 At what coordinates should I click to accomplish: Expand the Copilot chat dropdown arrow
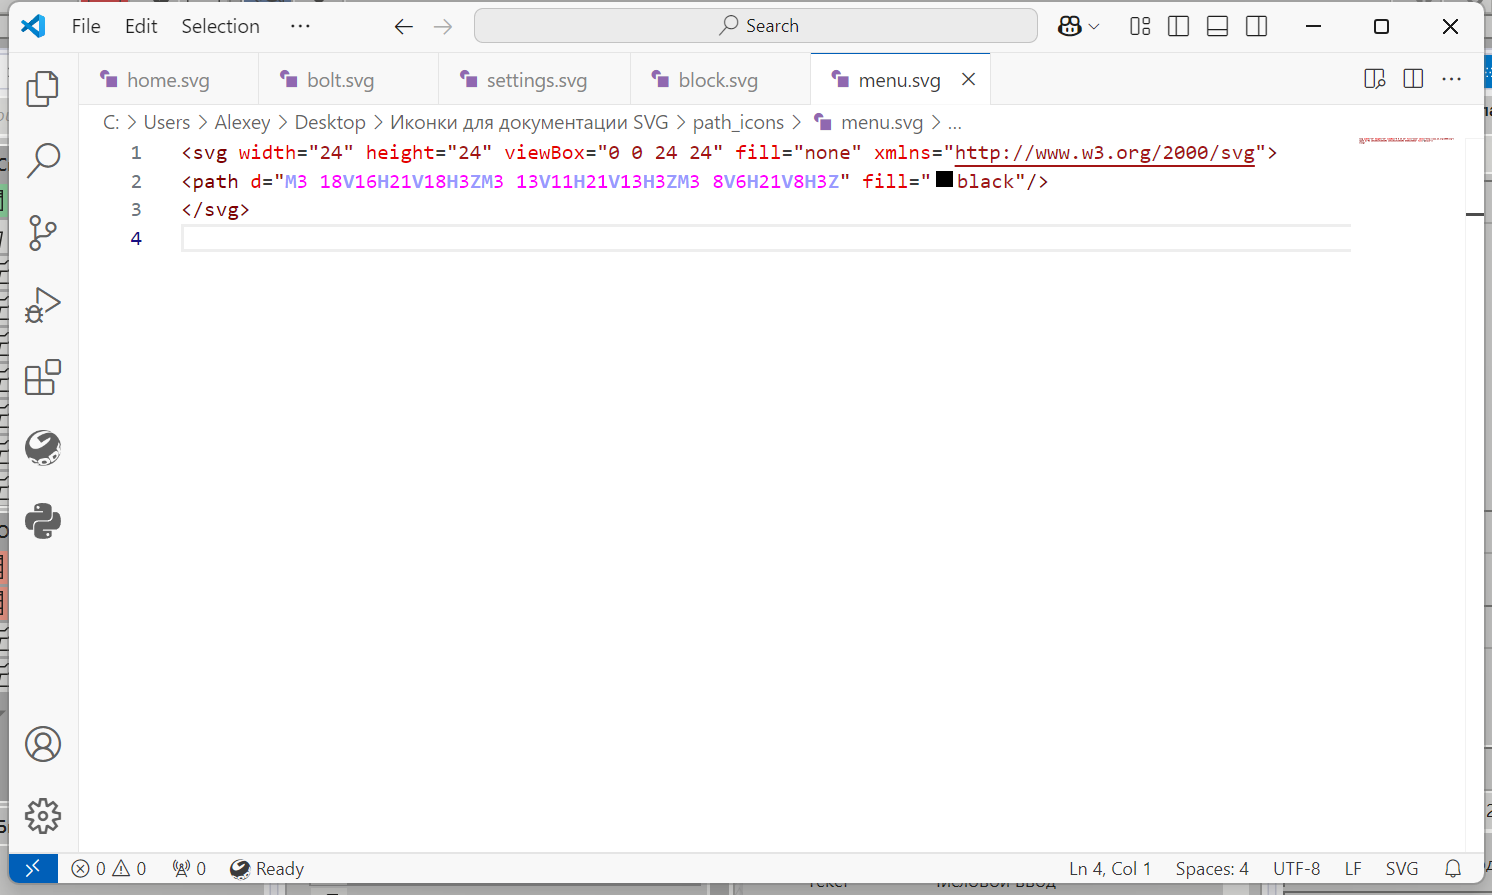coord(1094,27)
